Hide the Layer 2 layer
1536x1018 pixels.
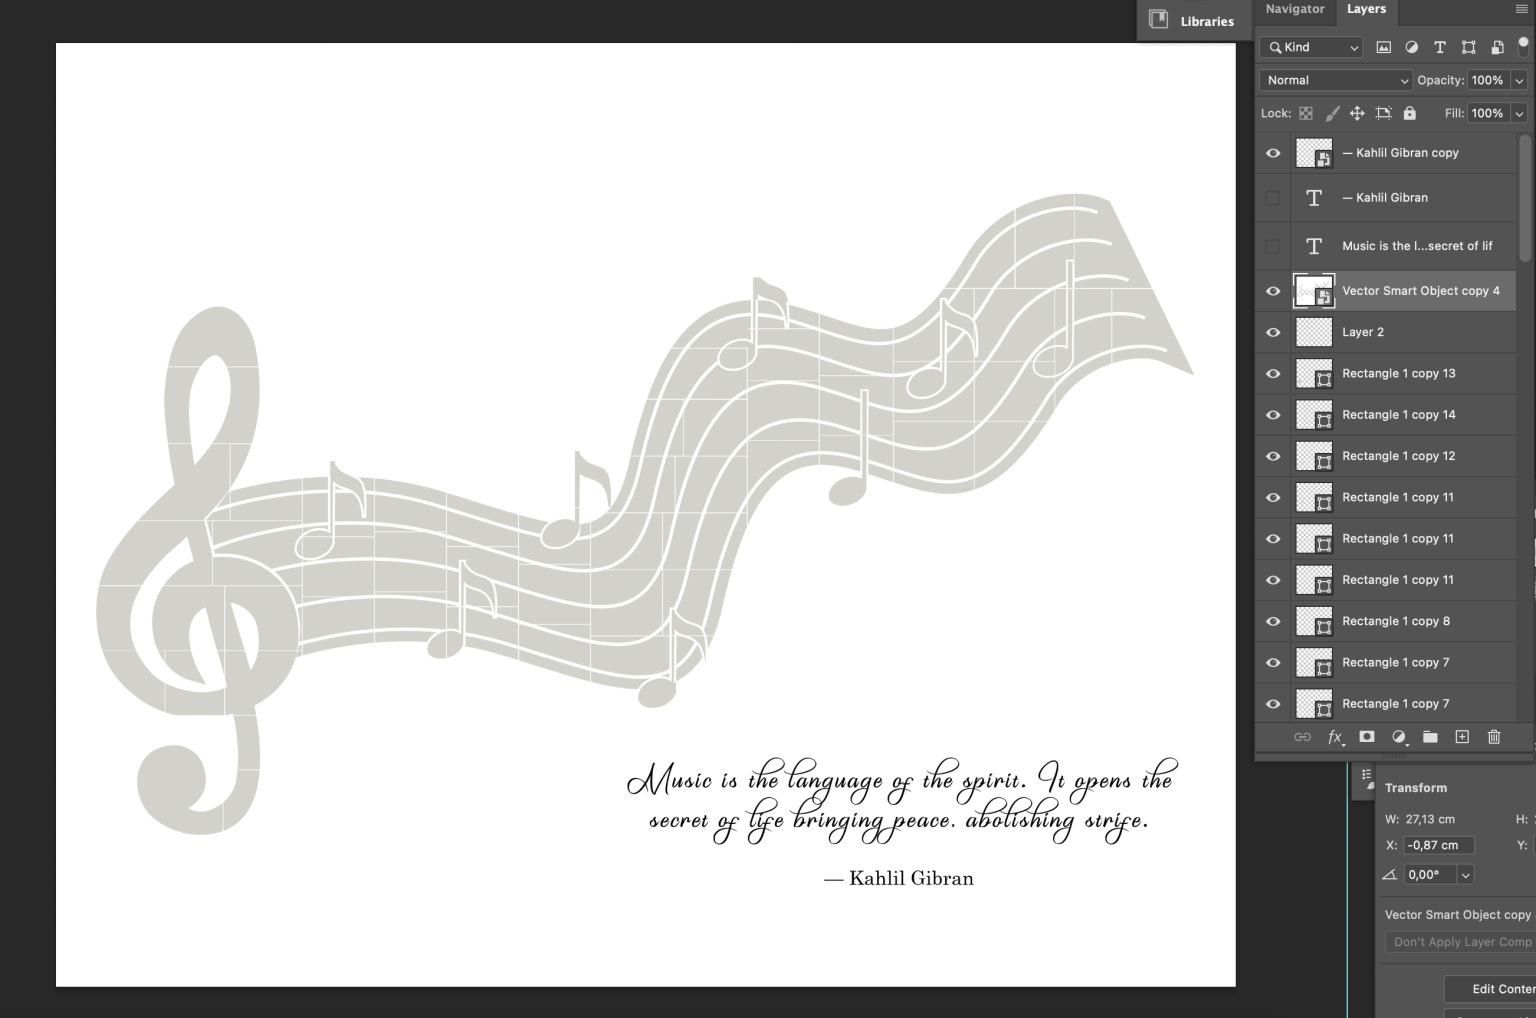click(x=1273, y=331)
